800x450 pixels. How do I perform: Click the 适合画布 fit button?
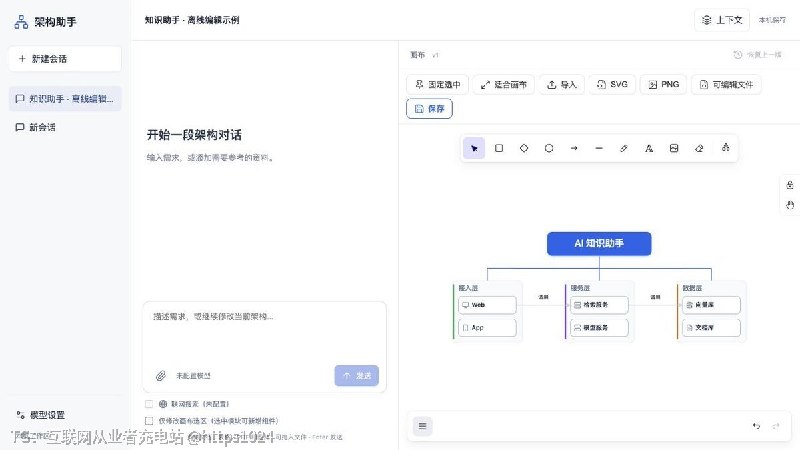point(504,85)
